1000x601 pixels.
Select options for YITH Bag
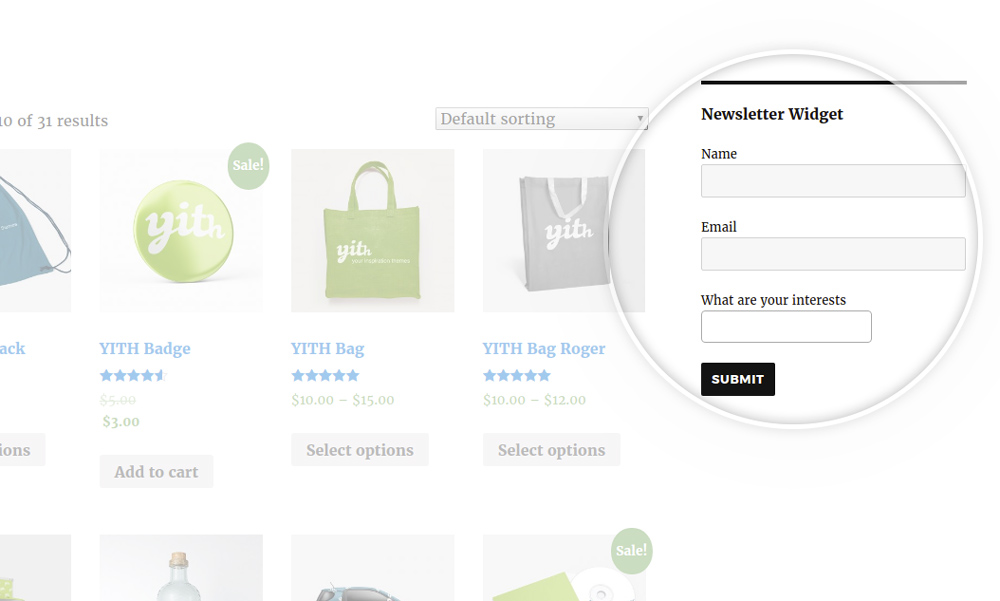pyautogui.click(x=360, y=450)
